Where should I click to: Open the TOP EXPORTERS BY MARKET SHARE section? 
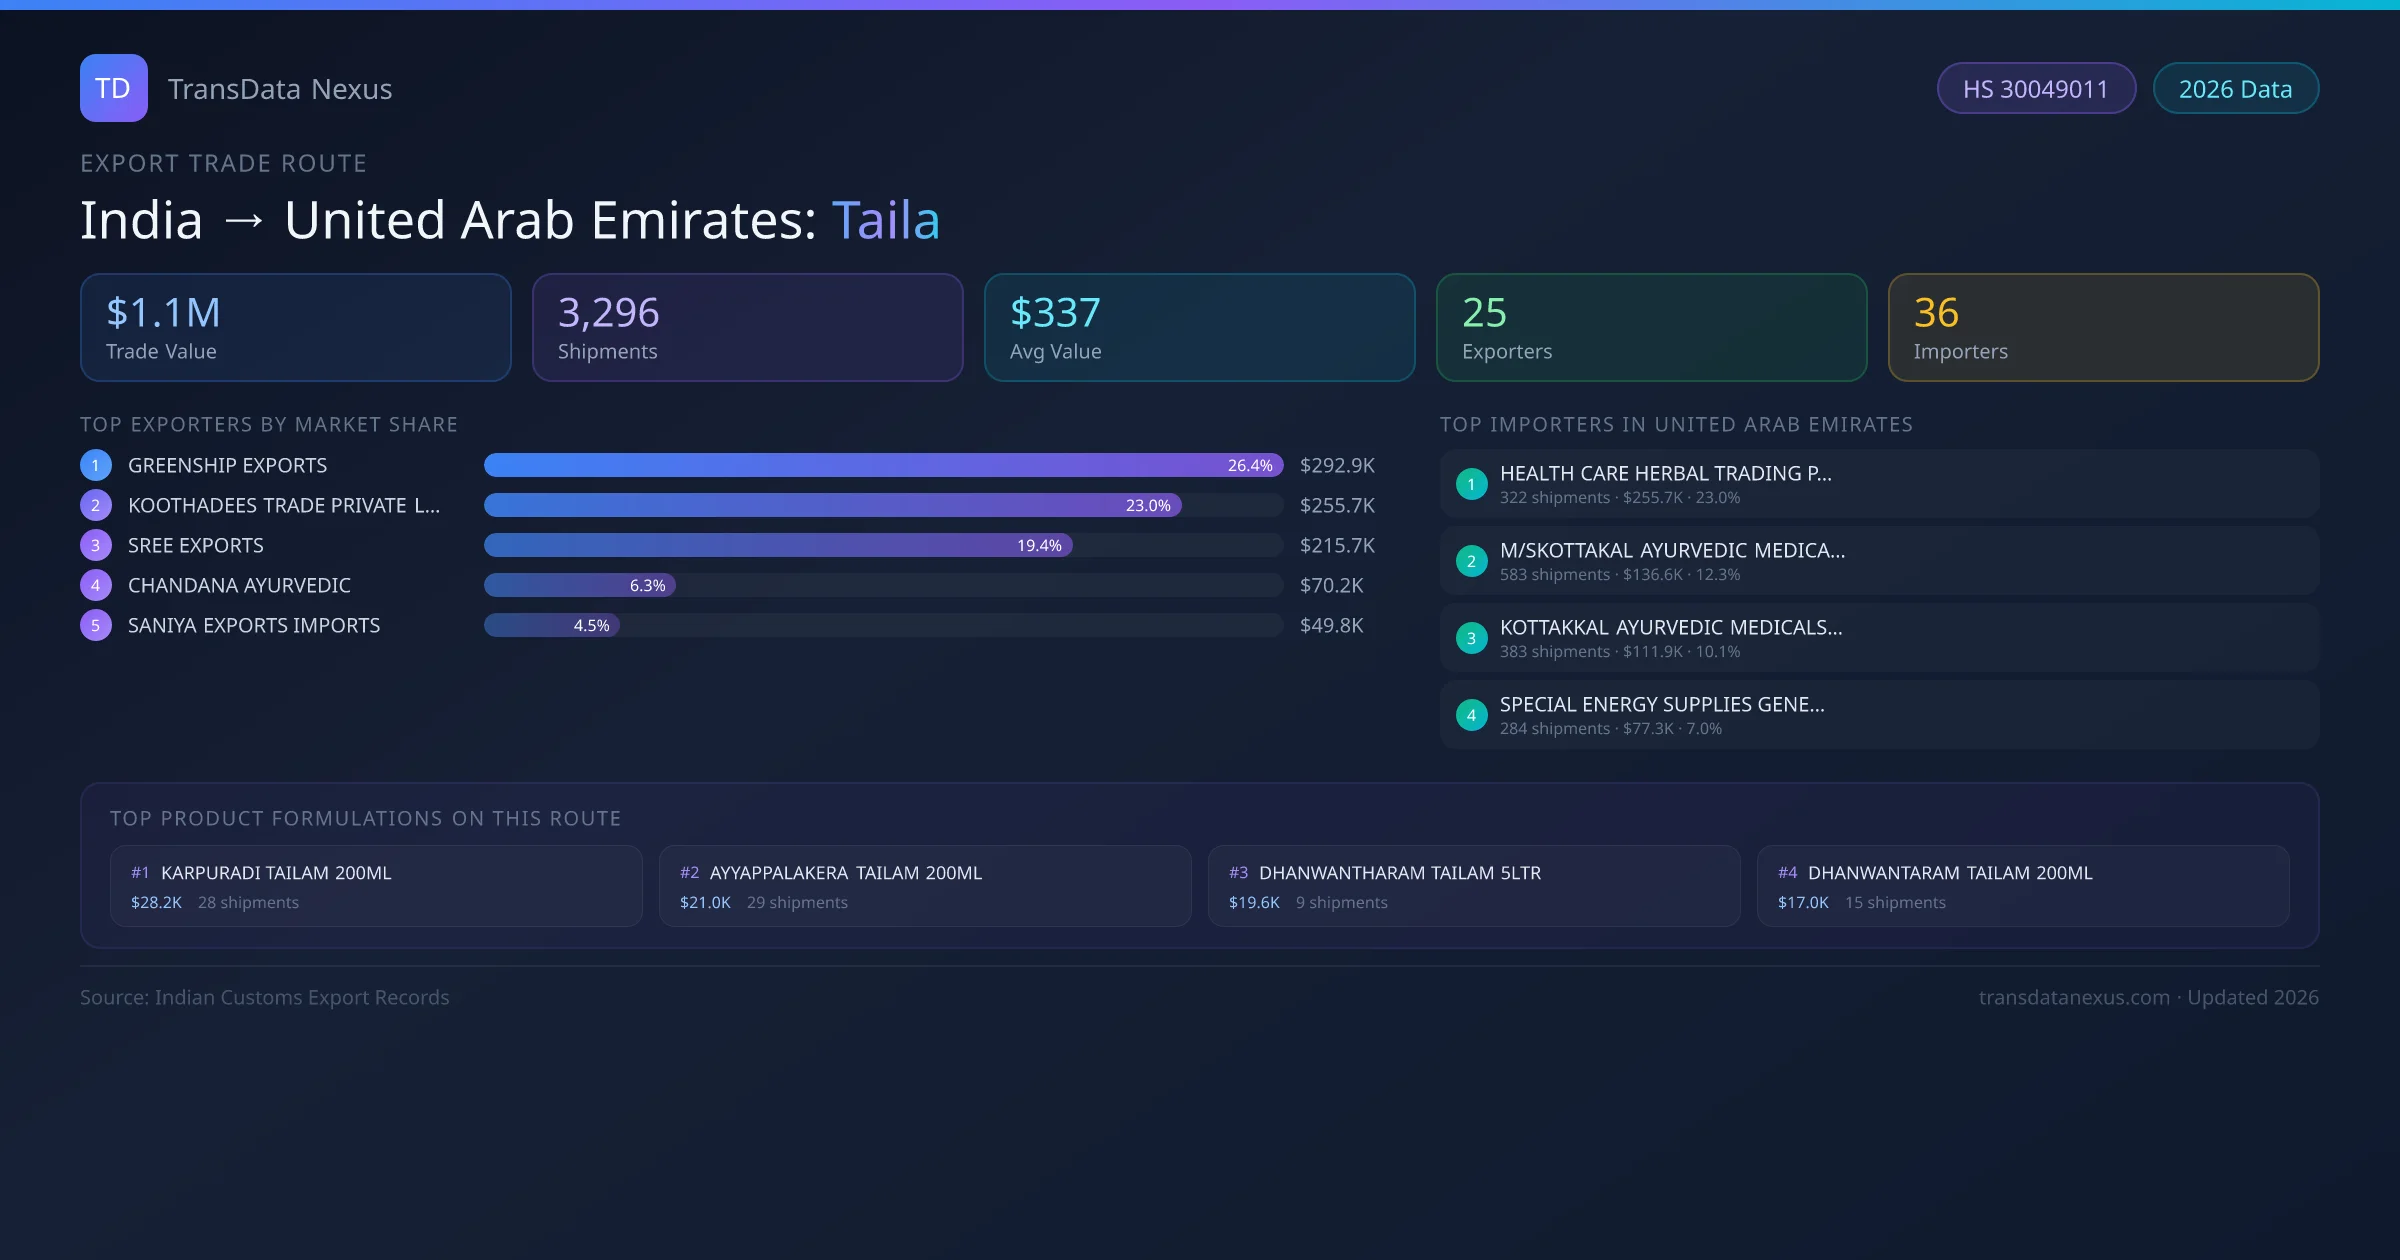coord(268,424)
